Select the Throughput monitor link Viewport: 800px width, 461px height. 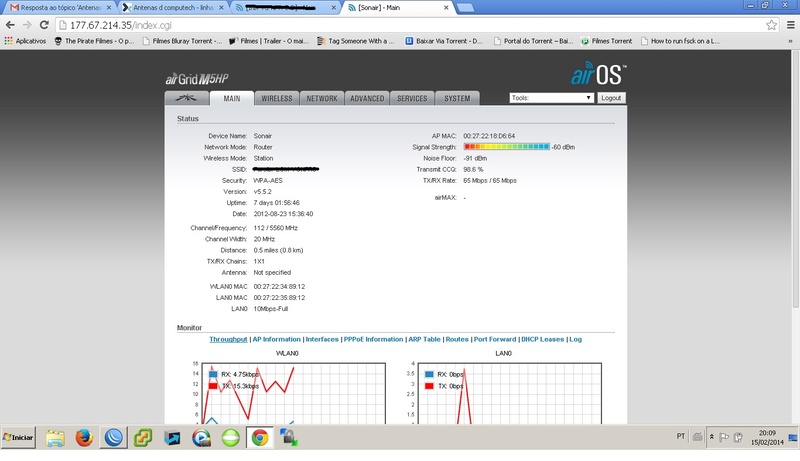point(228,339)
